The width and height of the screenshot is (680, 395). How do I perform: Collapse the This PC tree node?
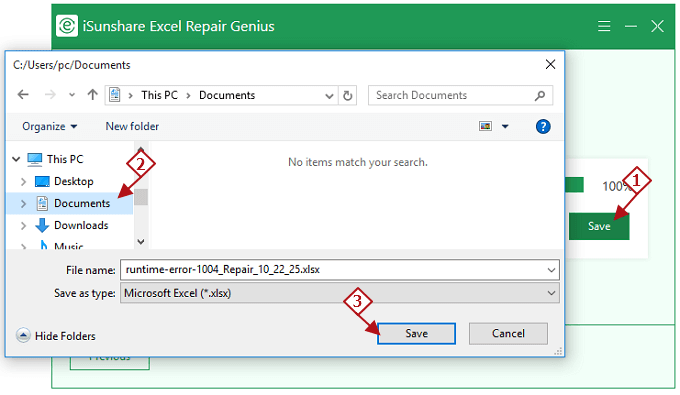[16, 159]
